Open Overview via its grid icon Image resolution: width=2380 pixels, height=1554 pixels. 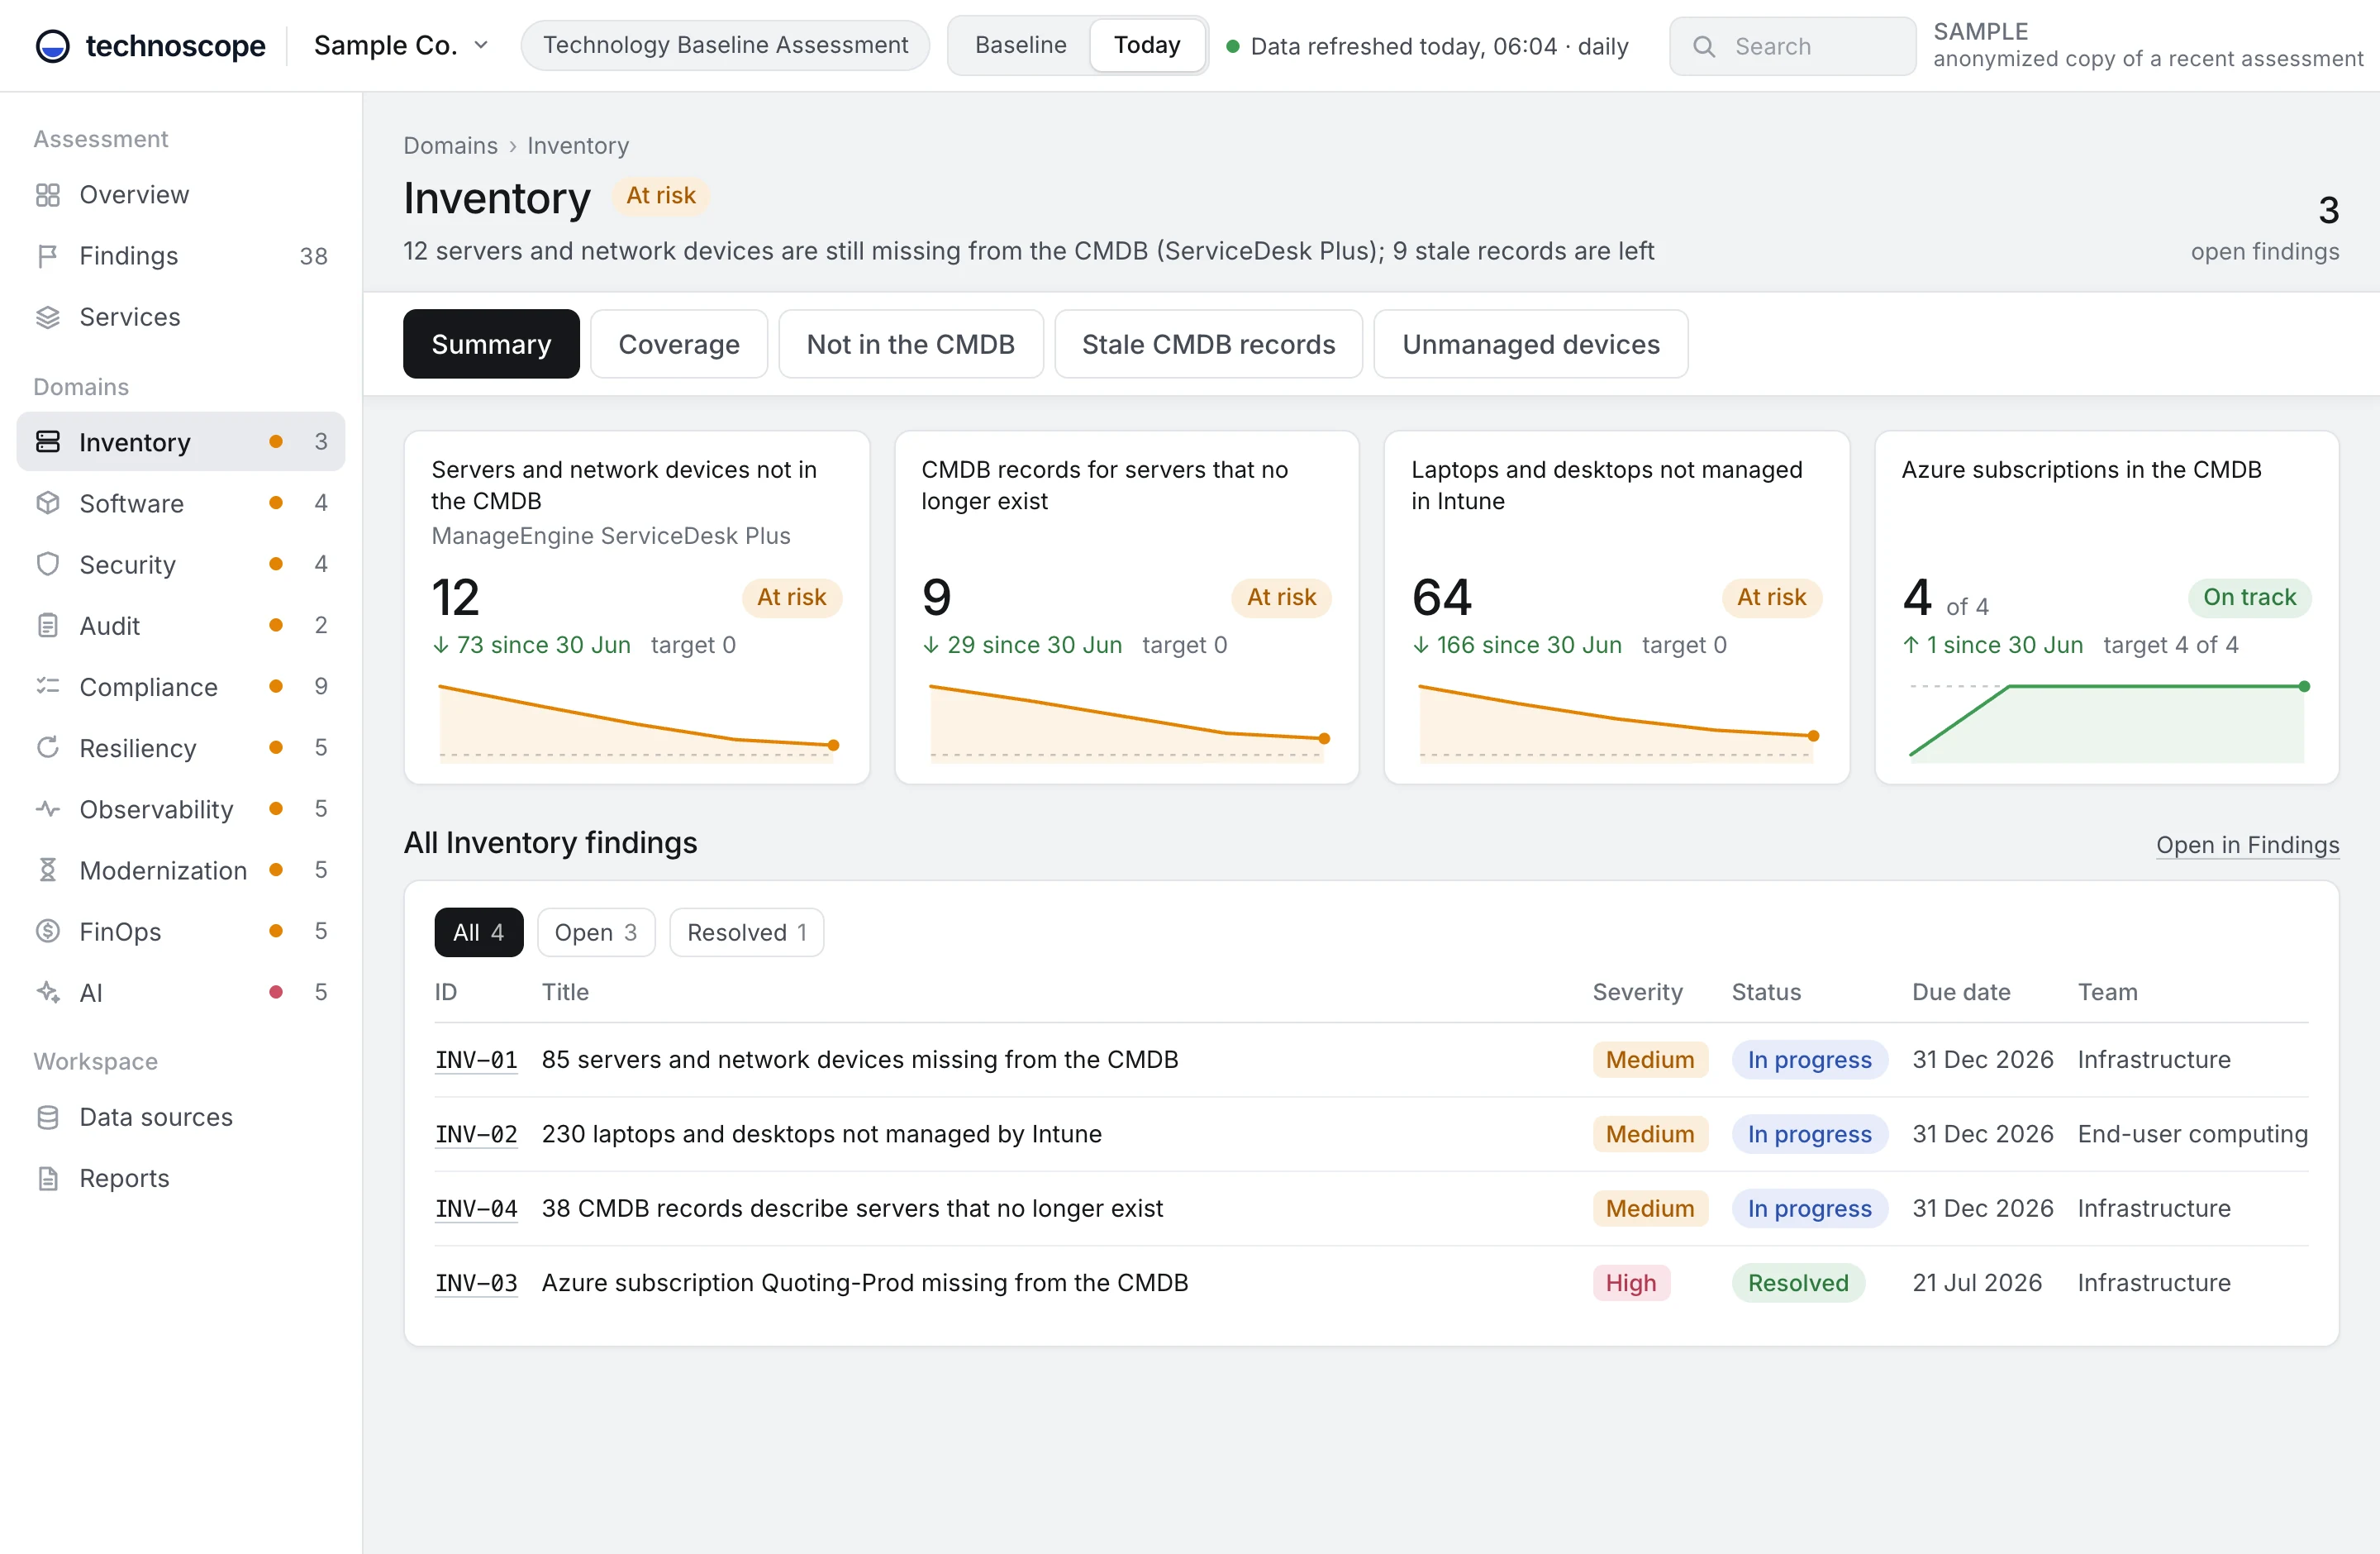[47, 194]
